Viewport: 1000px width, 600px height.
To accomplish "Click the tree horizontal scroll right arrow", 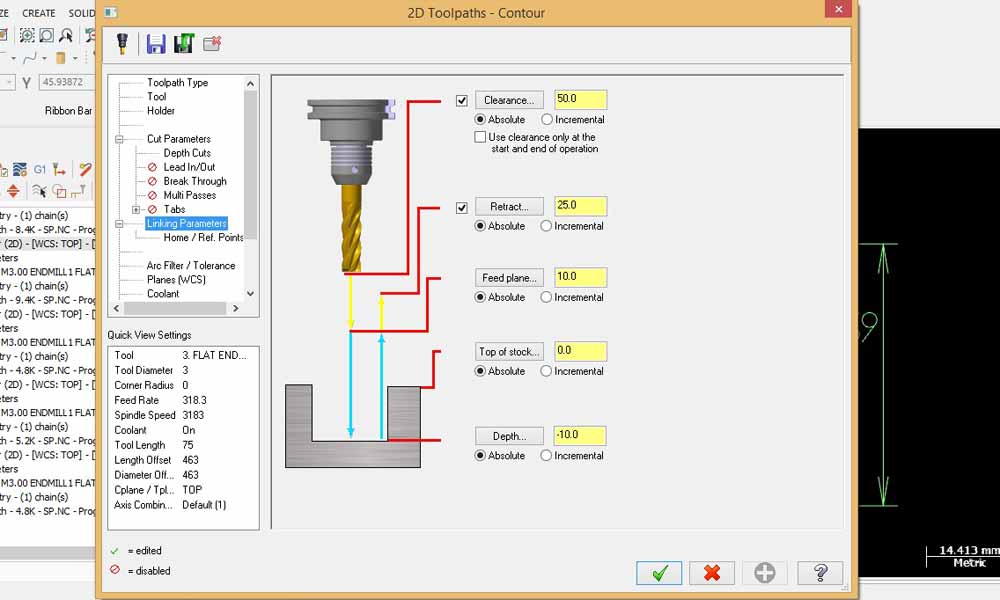I will pos(235,309).
